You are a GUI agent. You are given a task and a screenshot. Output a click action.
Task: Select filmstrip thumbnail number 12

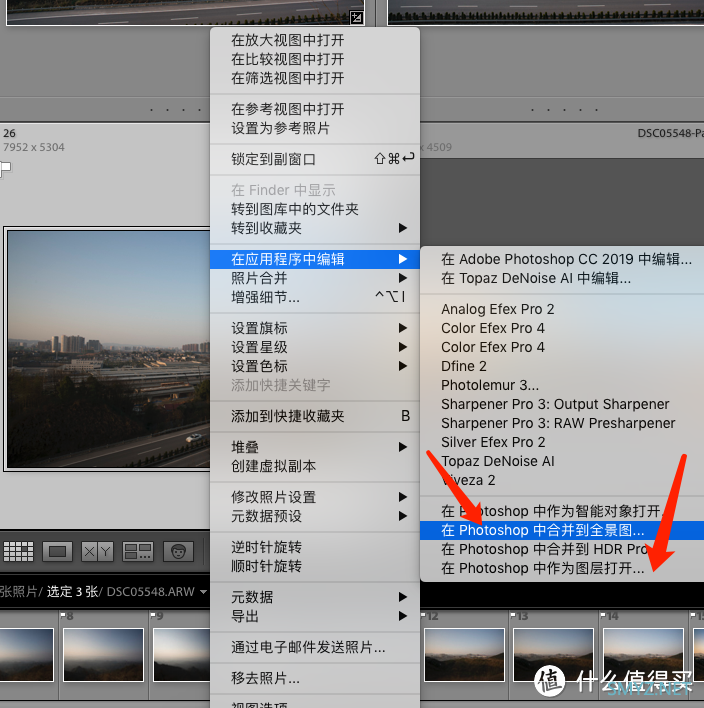[x=464, y=655]
